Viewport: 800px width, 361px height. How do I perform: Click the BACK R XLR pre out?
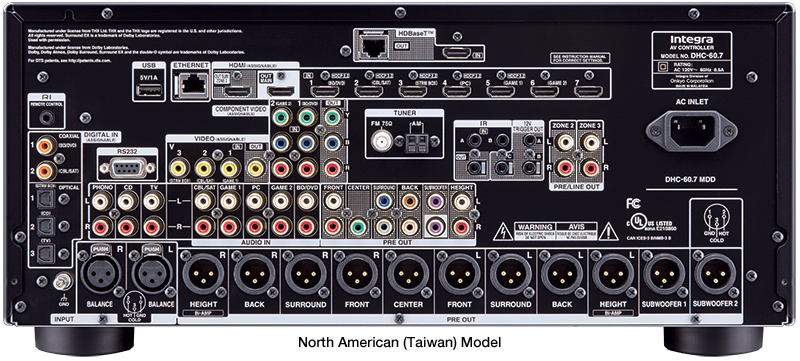click(x=254, y=274)
